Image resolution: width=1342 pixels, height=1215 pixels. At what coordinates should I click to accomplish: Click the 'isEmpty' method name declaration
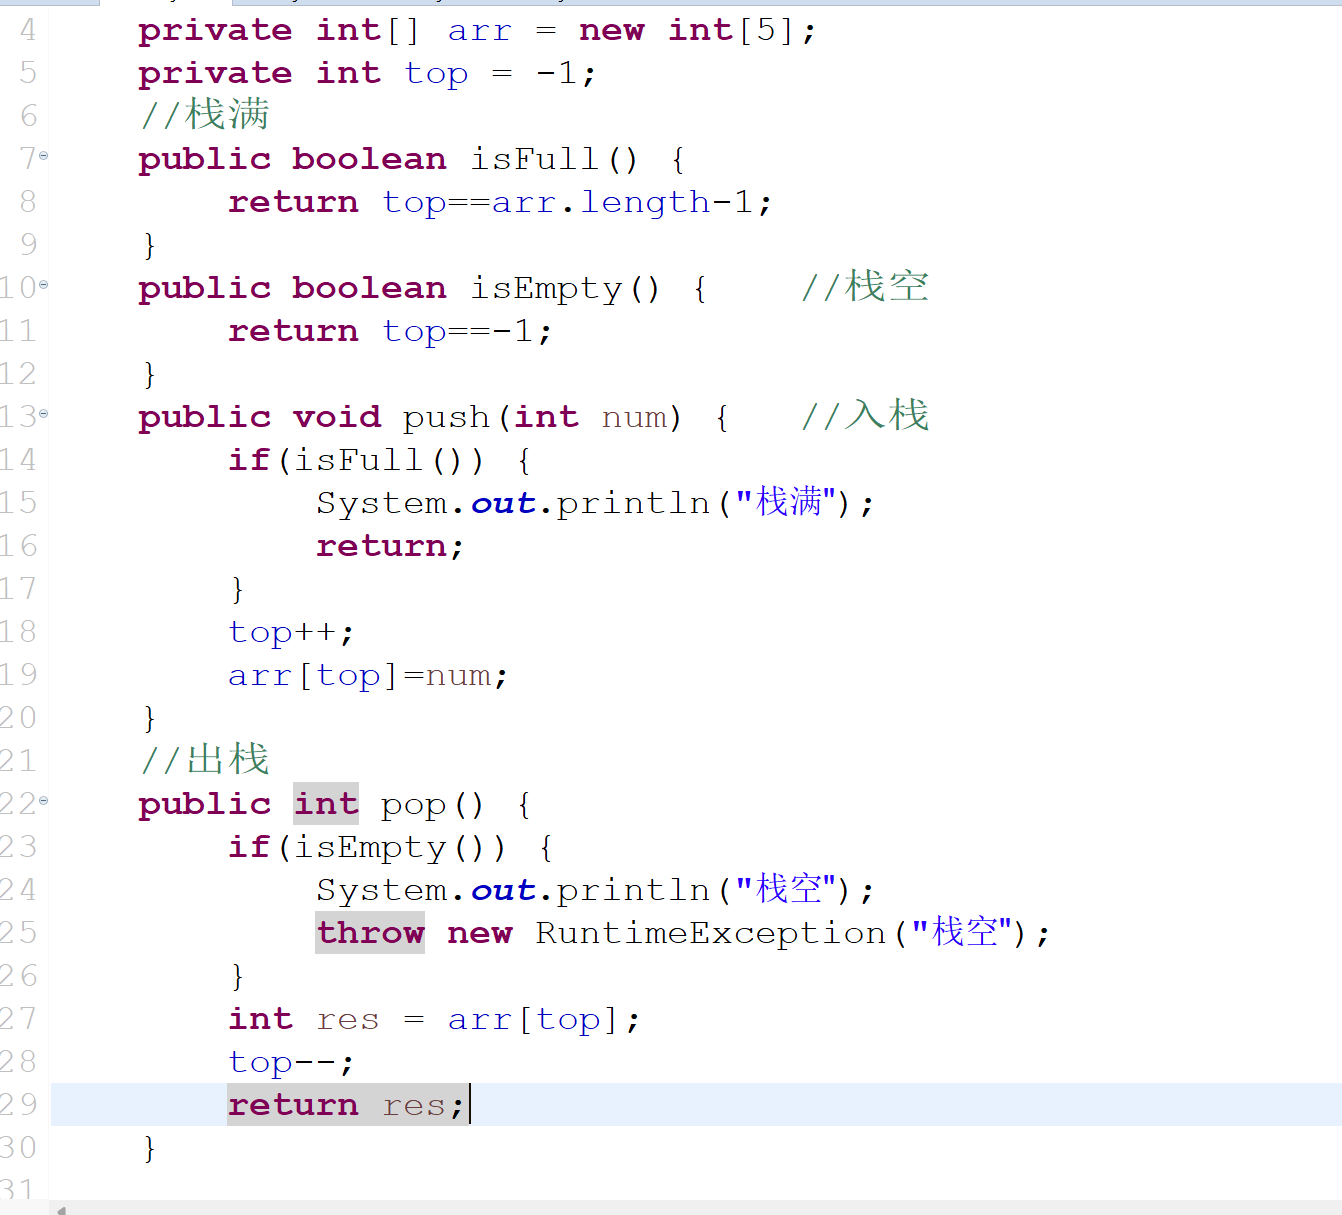(546, 289)
